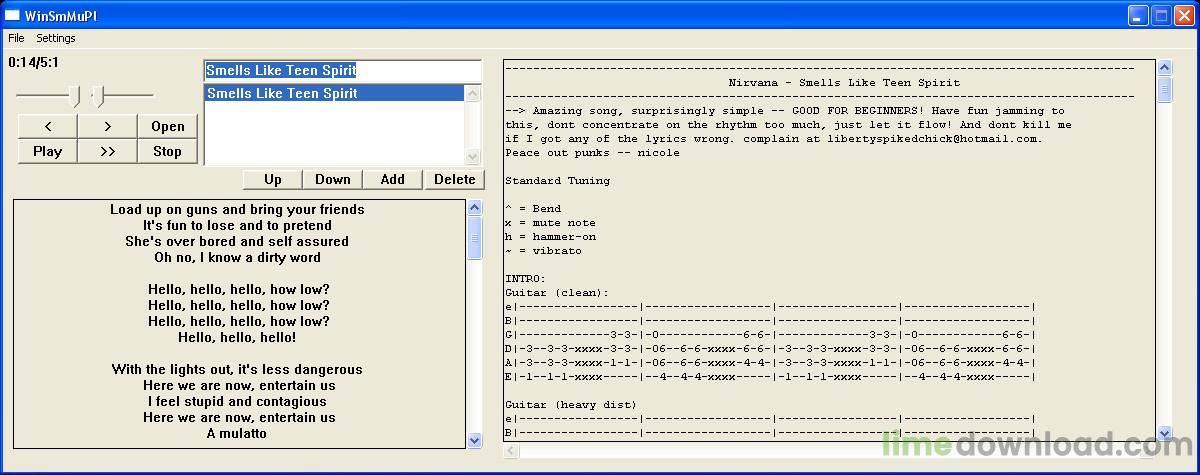Stop the song playback
1200x475 pixels.
coord(168,151)
